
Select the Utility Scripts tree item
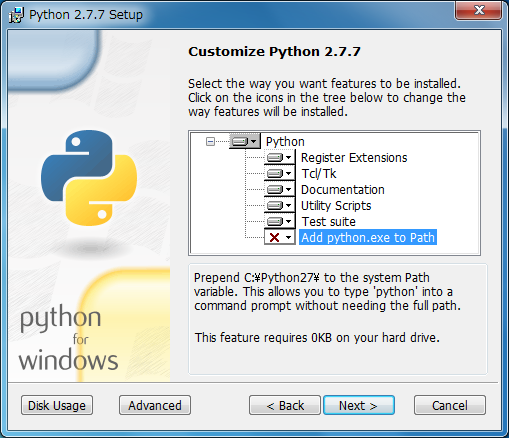point(336,206)
